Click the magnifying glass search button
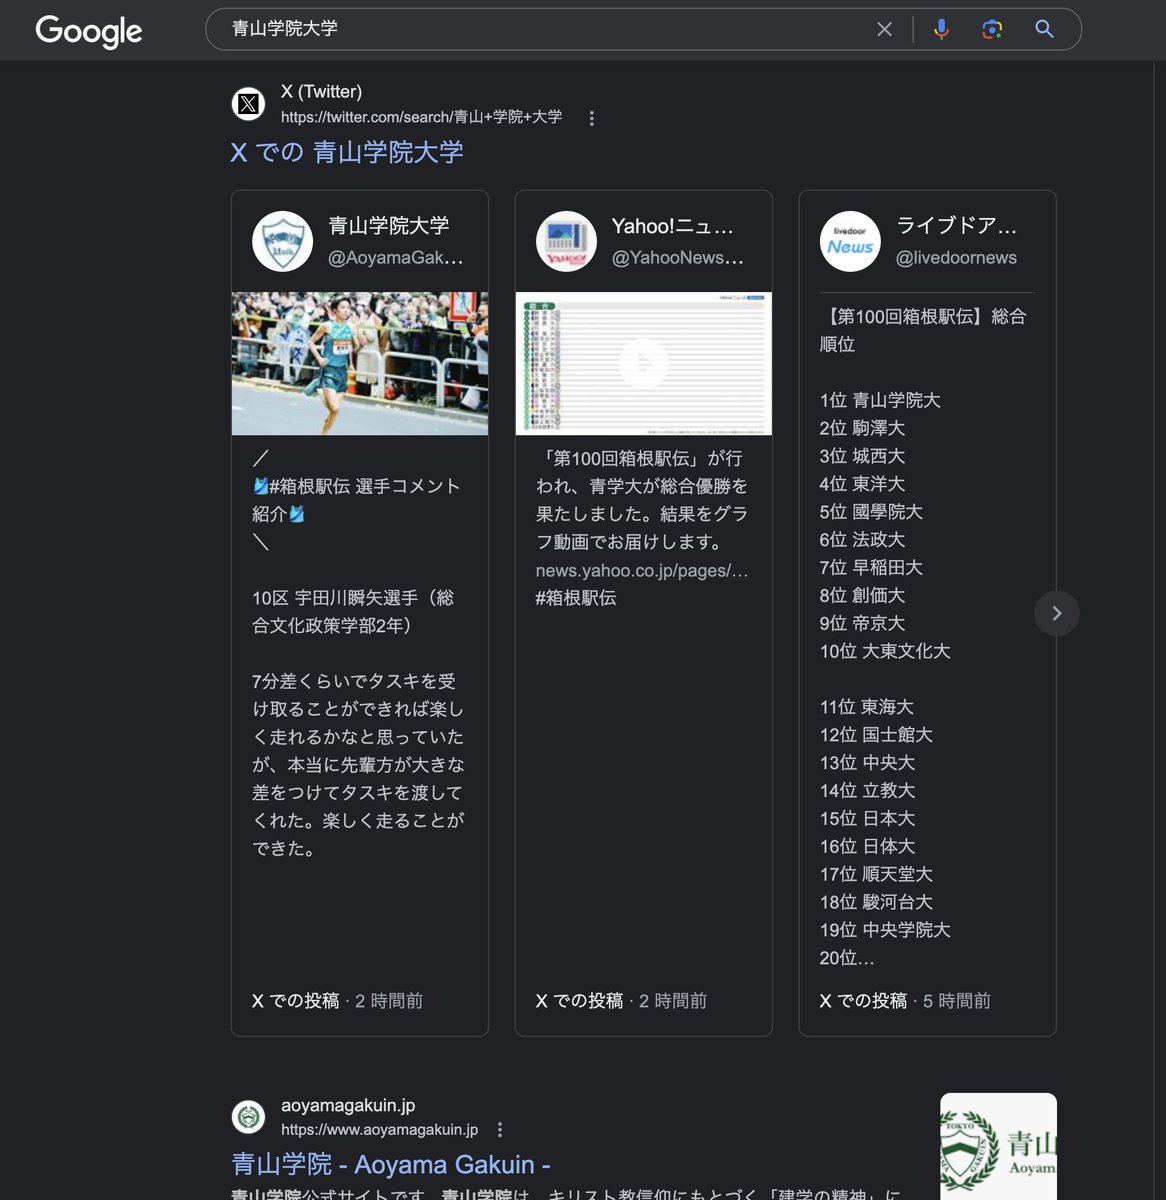This screenshot has width=1166, height=1200. pos(1044,30)
